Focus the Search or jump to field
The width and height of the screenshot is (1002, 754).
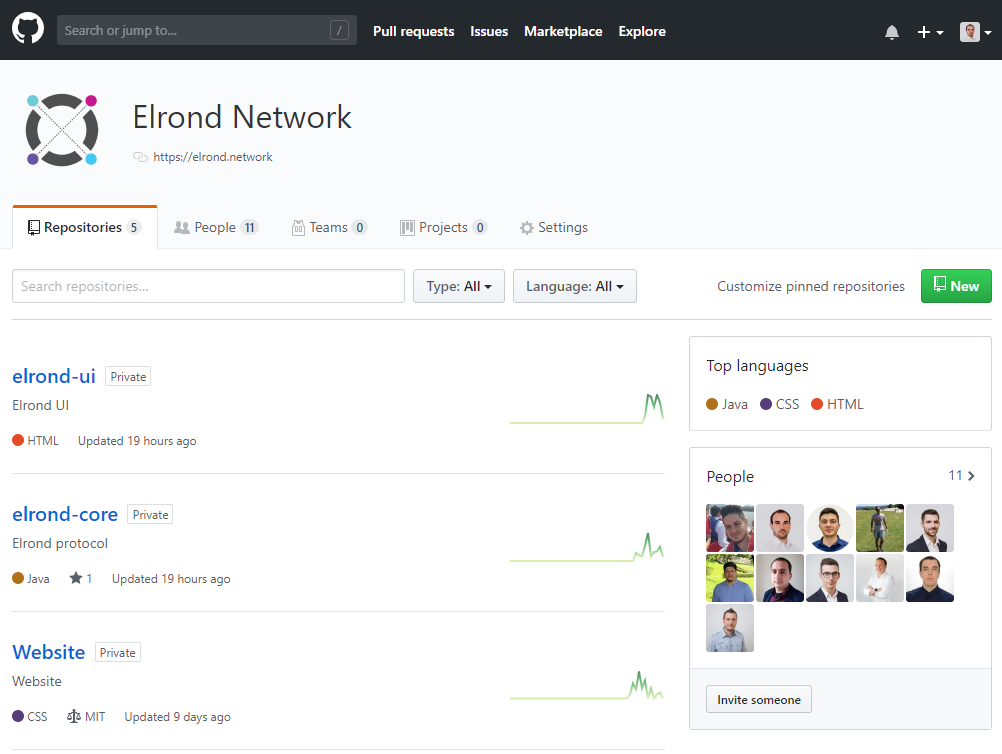[206, 30]
